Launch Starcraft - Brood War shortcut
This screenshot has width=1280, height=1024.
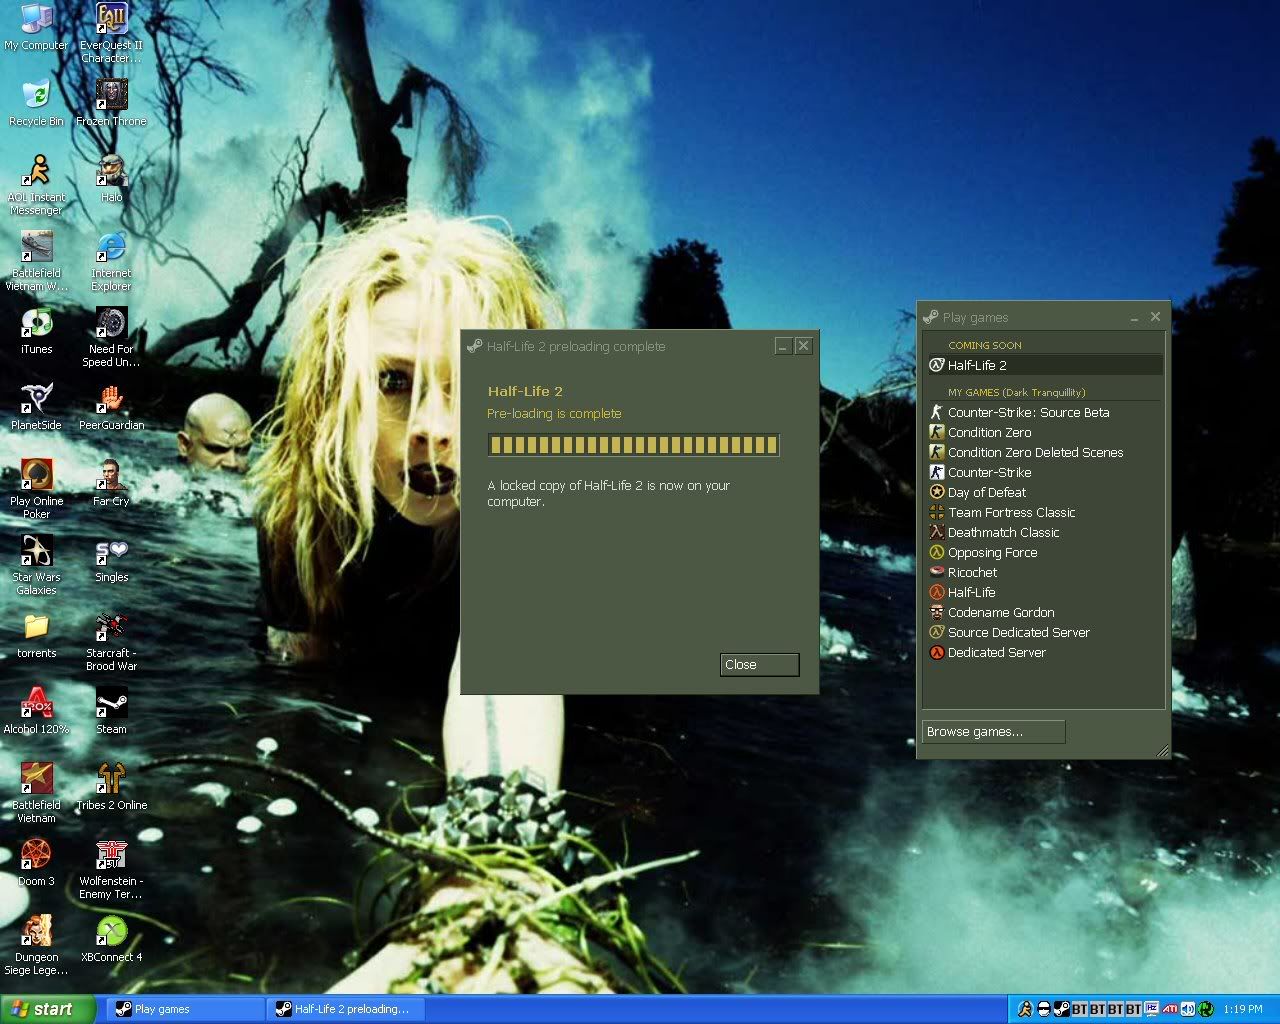(111, 641)
